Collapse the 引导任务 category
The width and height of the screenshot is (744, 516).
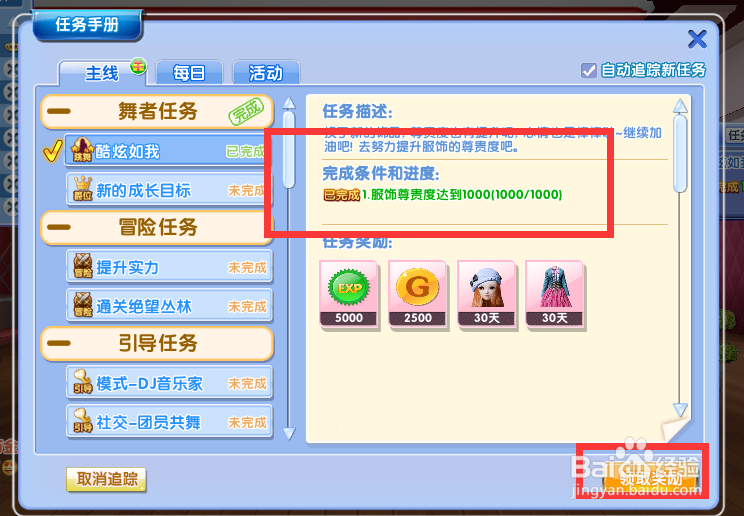59,343
